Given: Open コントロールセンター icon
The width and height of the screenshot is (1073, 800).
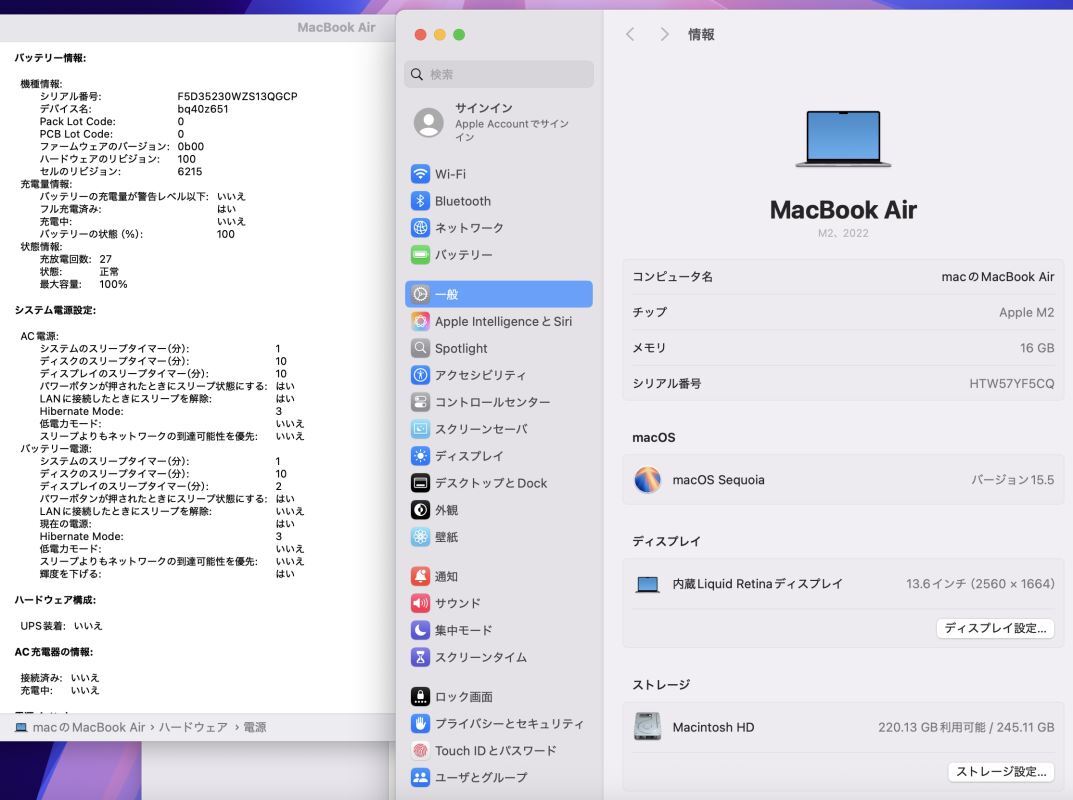Looking at the screenshot, I should coord(420,402).
